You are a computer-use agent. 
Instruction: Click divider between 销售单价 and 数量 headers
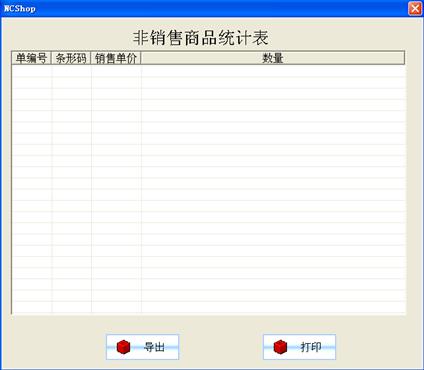pos(141,58)
